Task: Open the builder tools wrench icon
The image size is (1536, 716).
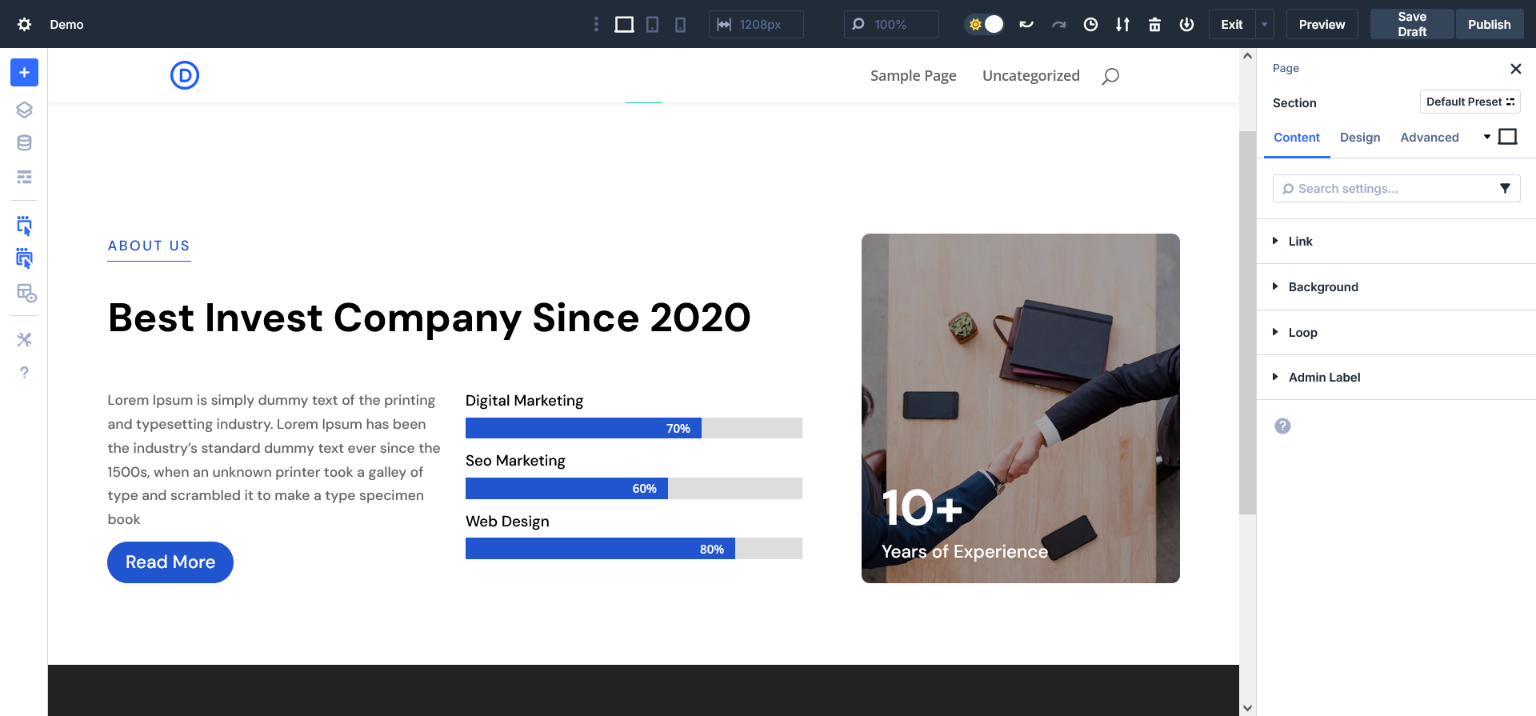Action: 24,340
